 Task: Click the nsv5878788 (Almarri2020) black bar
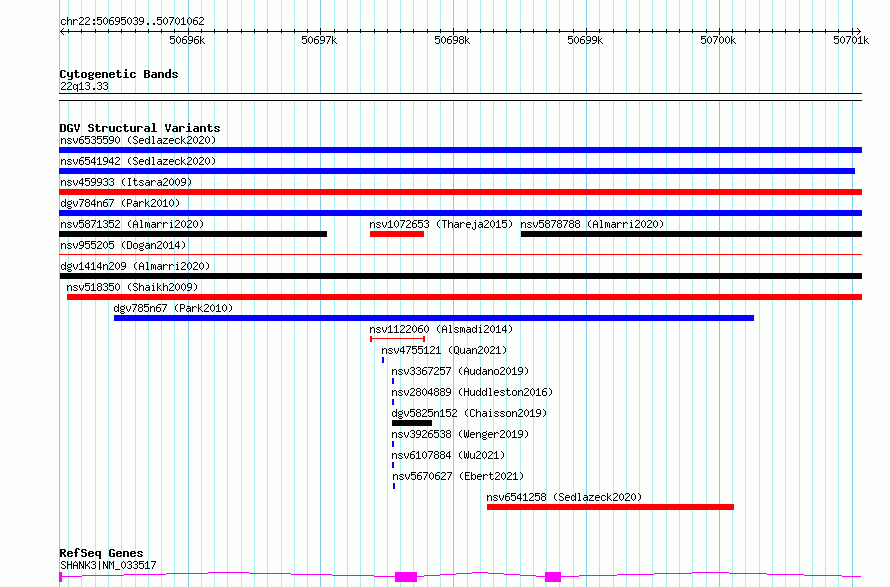pos(691,234)
